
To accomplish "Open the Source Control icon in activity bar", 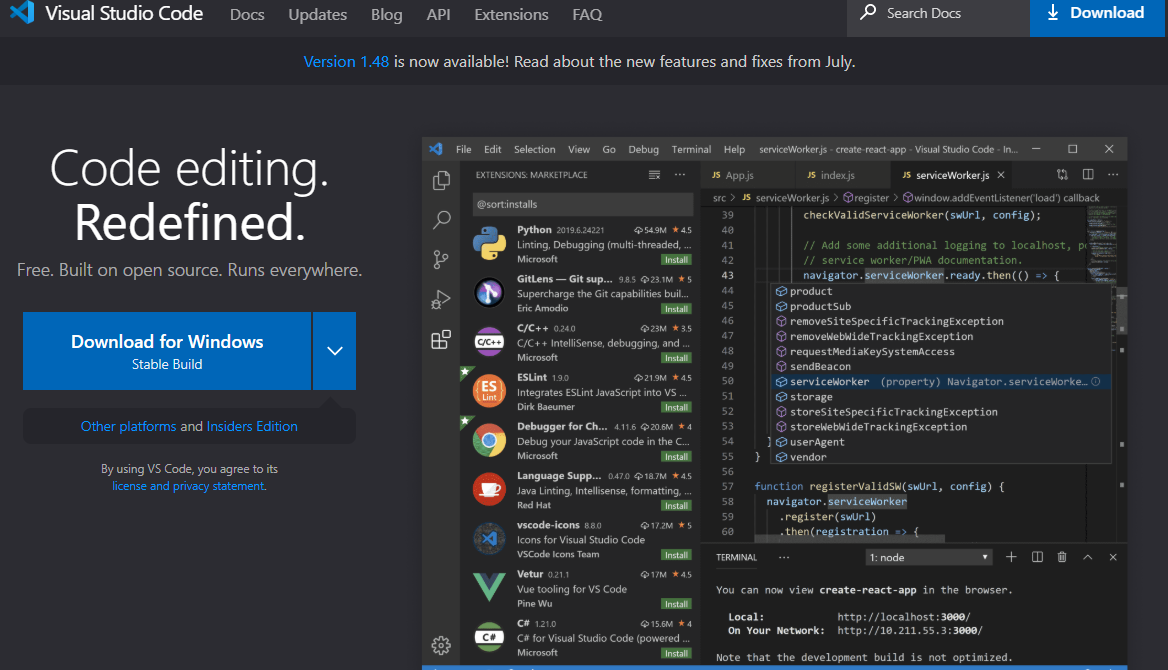I will [441, 259].
